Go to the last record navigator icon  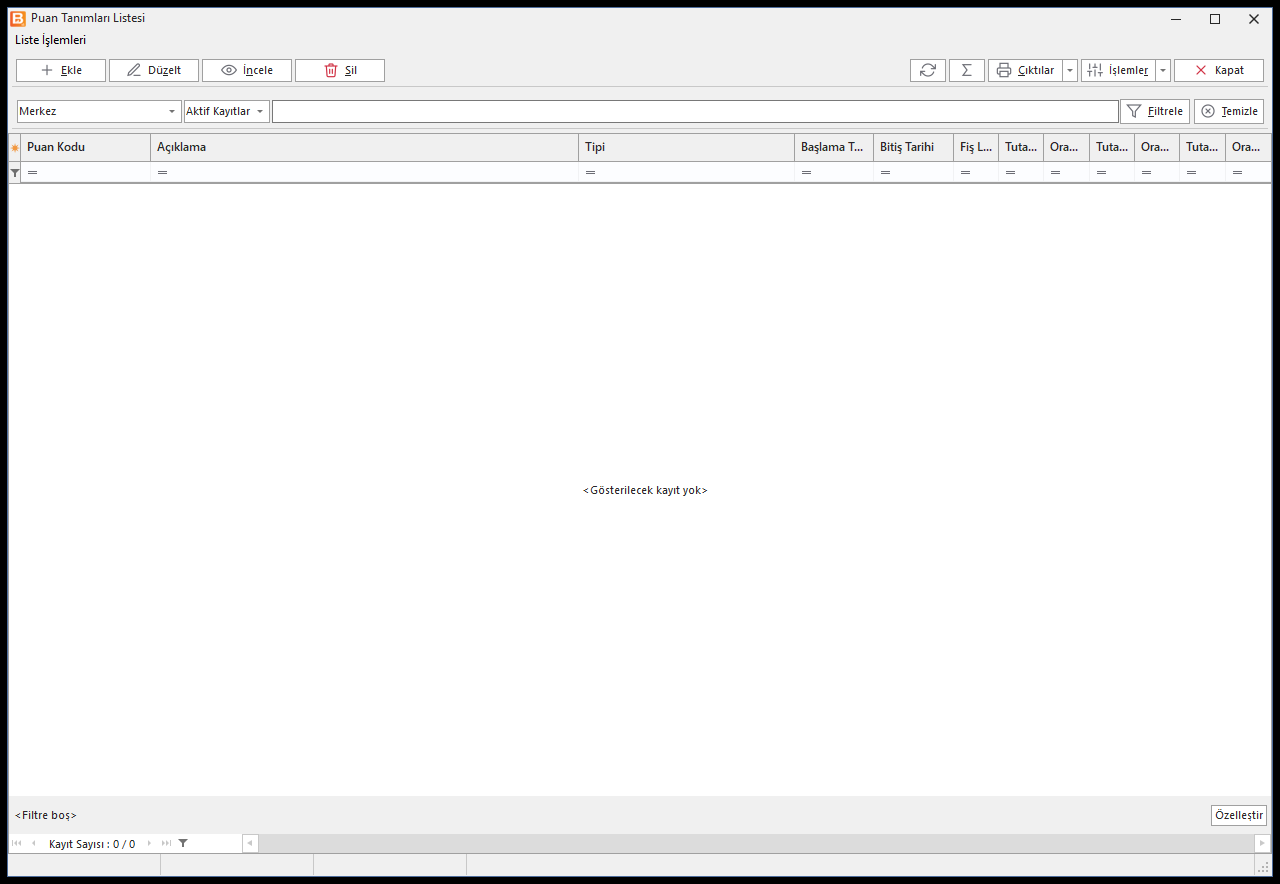(166, 843)
